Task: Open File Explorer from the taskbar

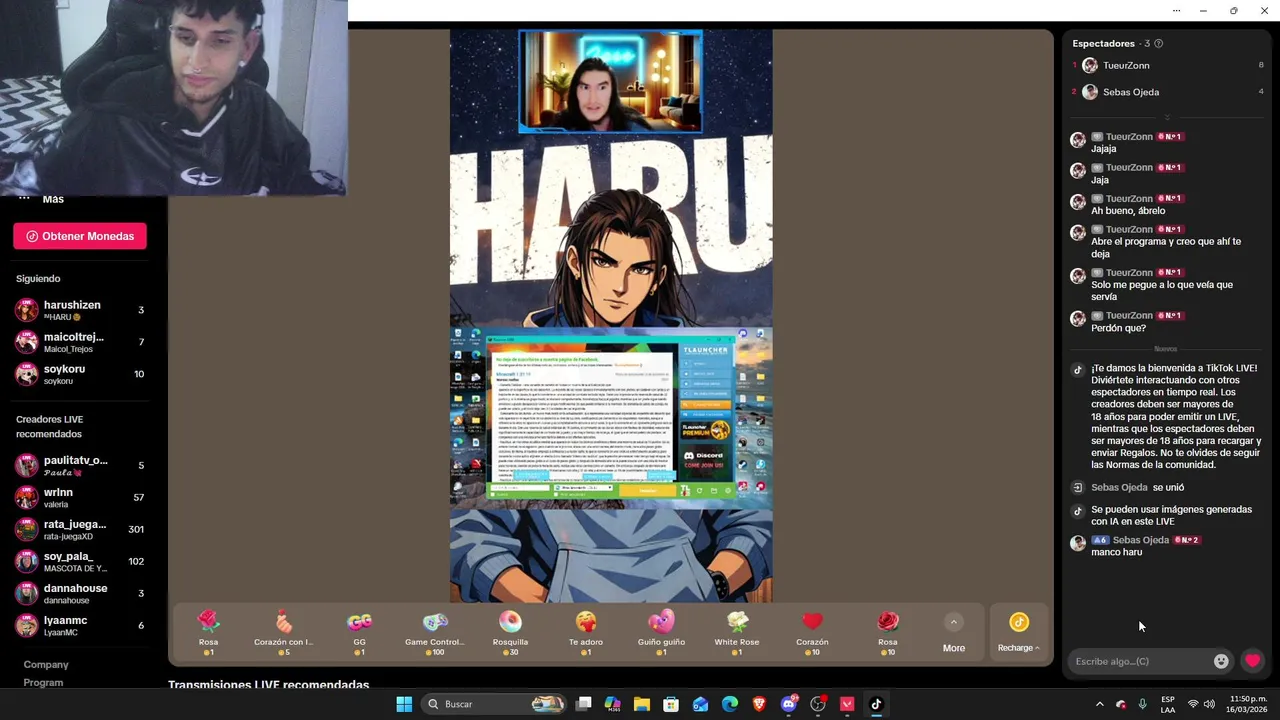Action: click(642, 704)
